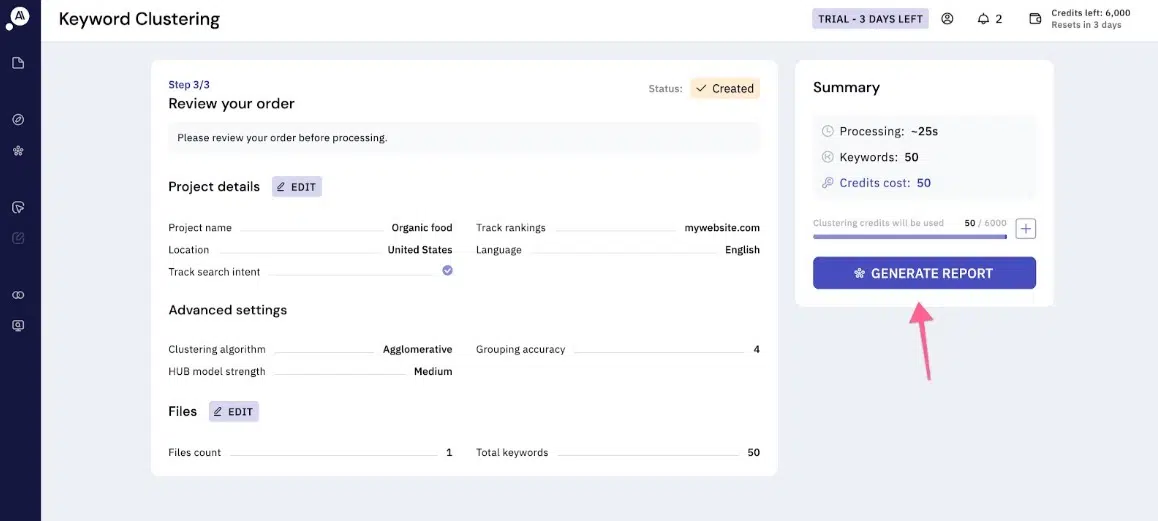
Task: Open the notifications bell
Action: coord(983,19)
